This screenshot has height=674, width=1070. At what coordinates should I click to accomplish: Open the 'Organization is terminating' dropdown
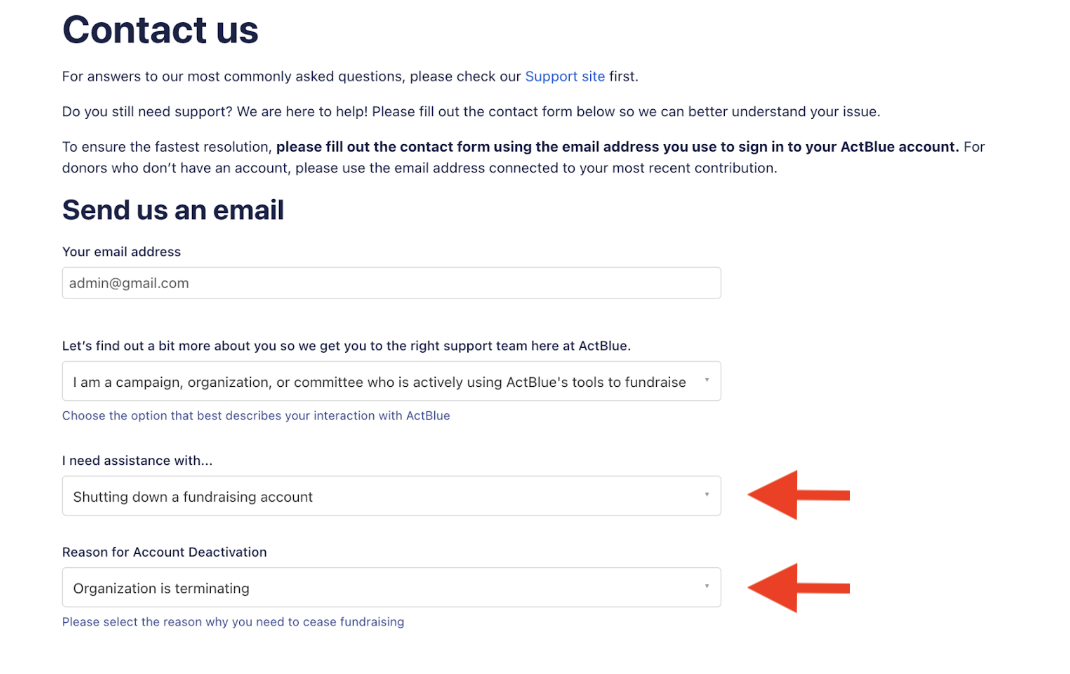pyautogui.click(x=380, y=588)
